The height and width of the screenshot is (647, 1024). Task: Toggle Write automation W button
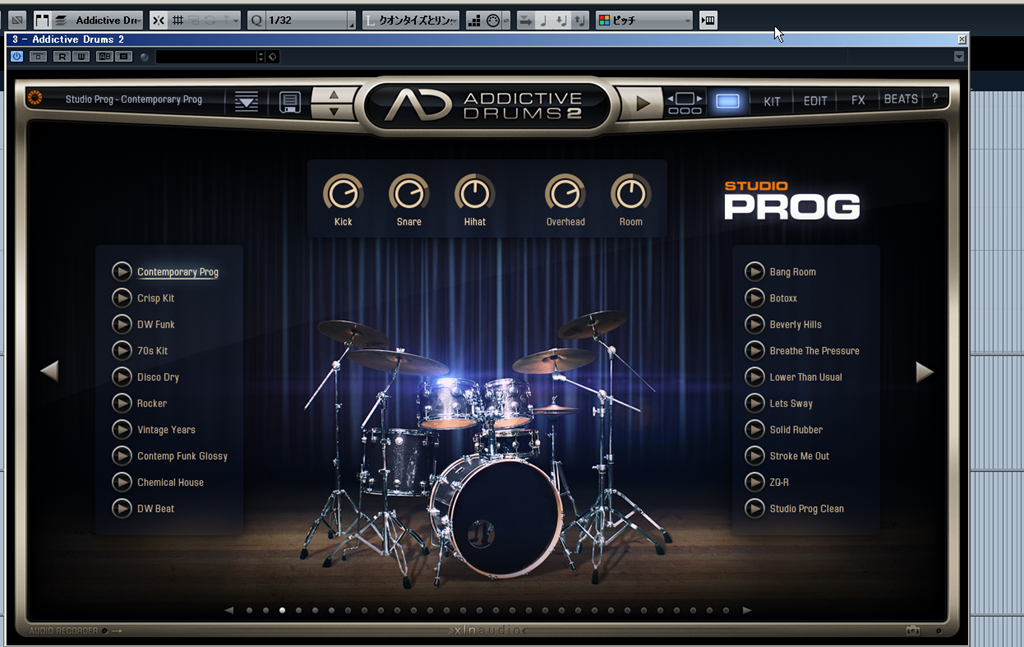[80, 57]
